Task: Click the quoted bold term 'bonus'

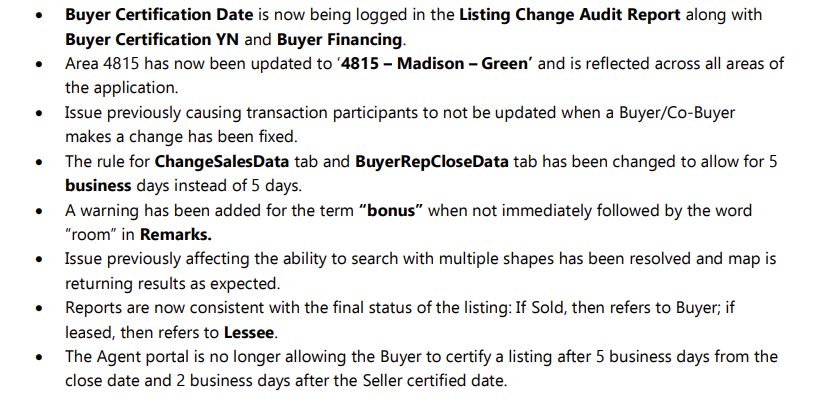Action: [391, 211]
